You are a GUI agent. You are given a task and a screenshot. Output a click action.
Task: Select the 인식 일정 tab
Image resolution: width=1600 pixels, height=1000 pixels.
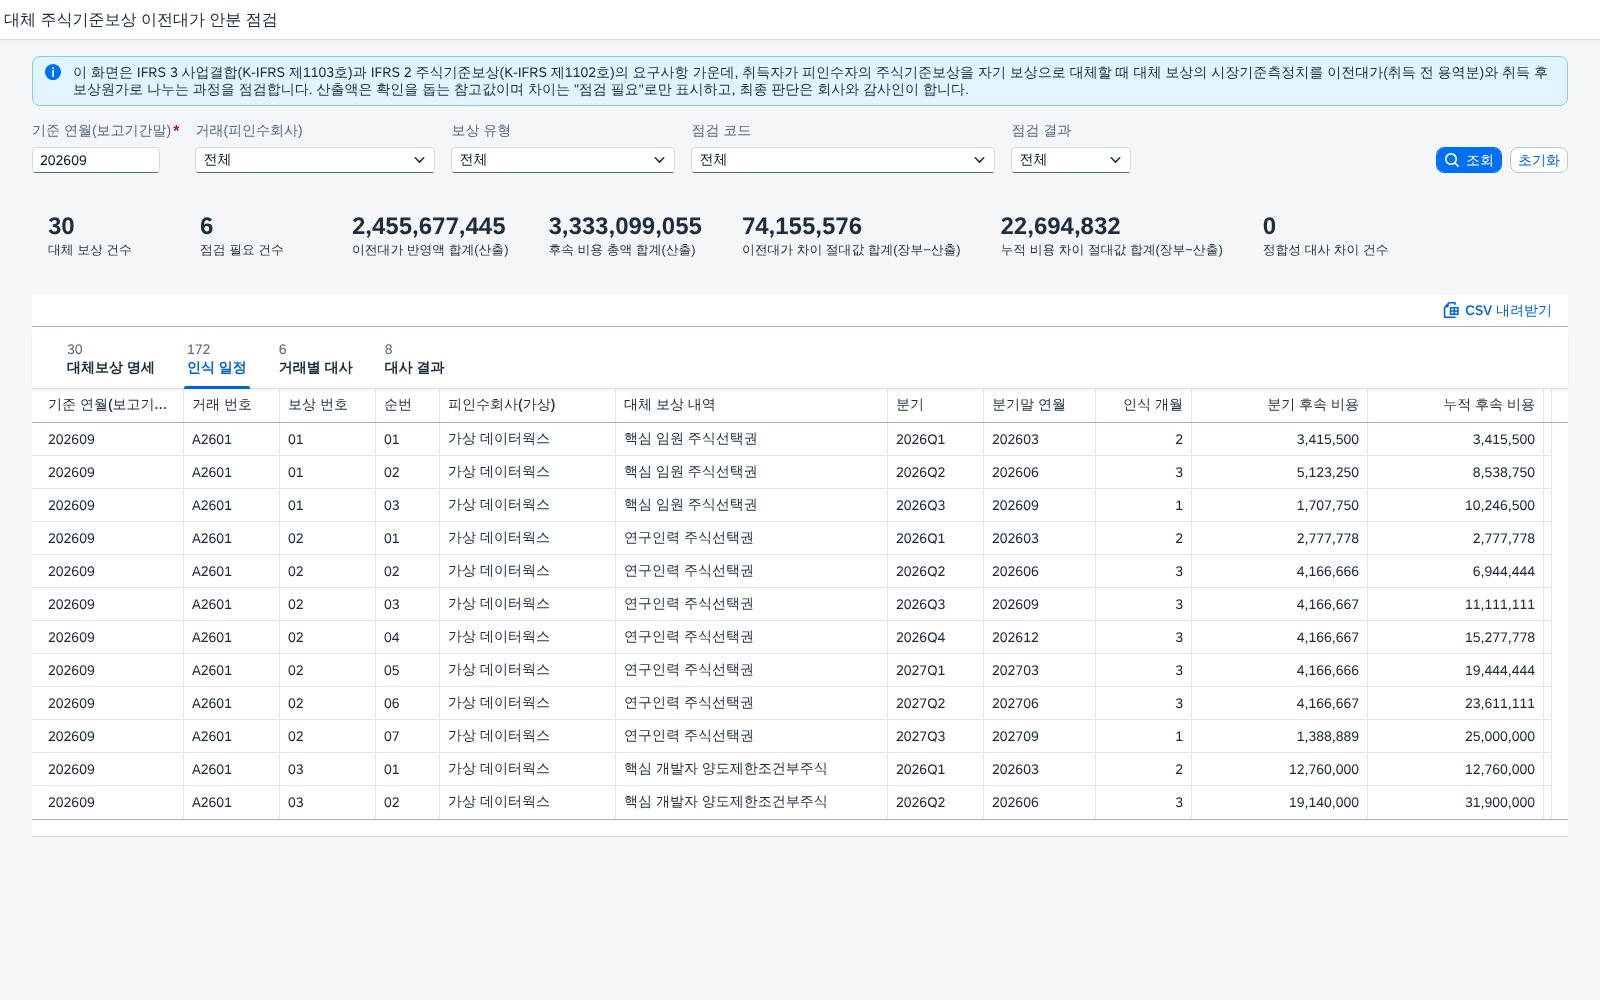coord(216,359)
